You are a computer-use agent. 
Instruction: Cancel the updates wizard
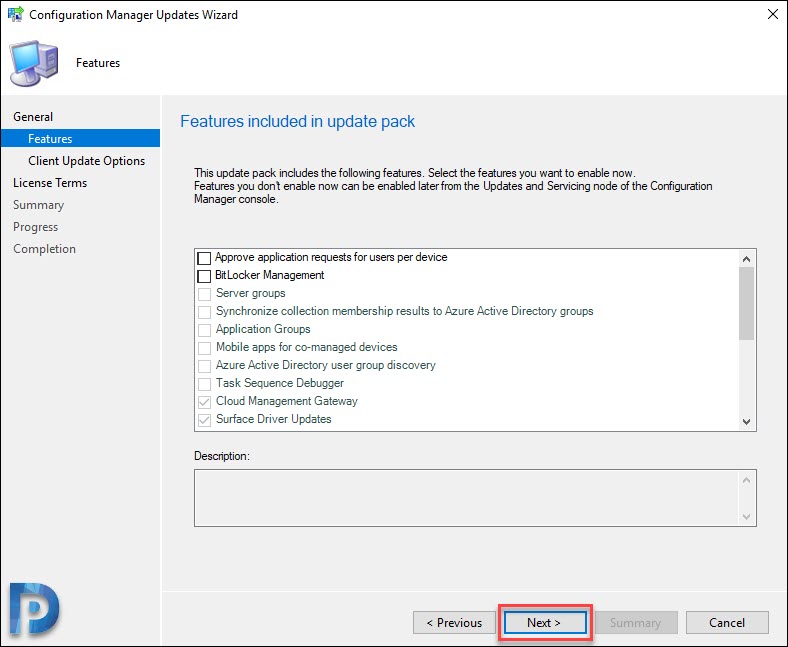tap(727, 622)
